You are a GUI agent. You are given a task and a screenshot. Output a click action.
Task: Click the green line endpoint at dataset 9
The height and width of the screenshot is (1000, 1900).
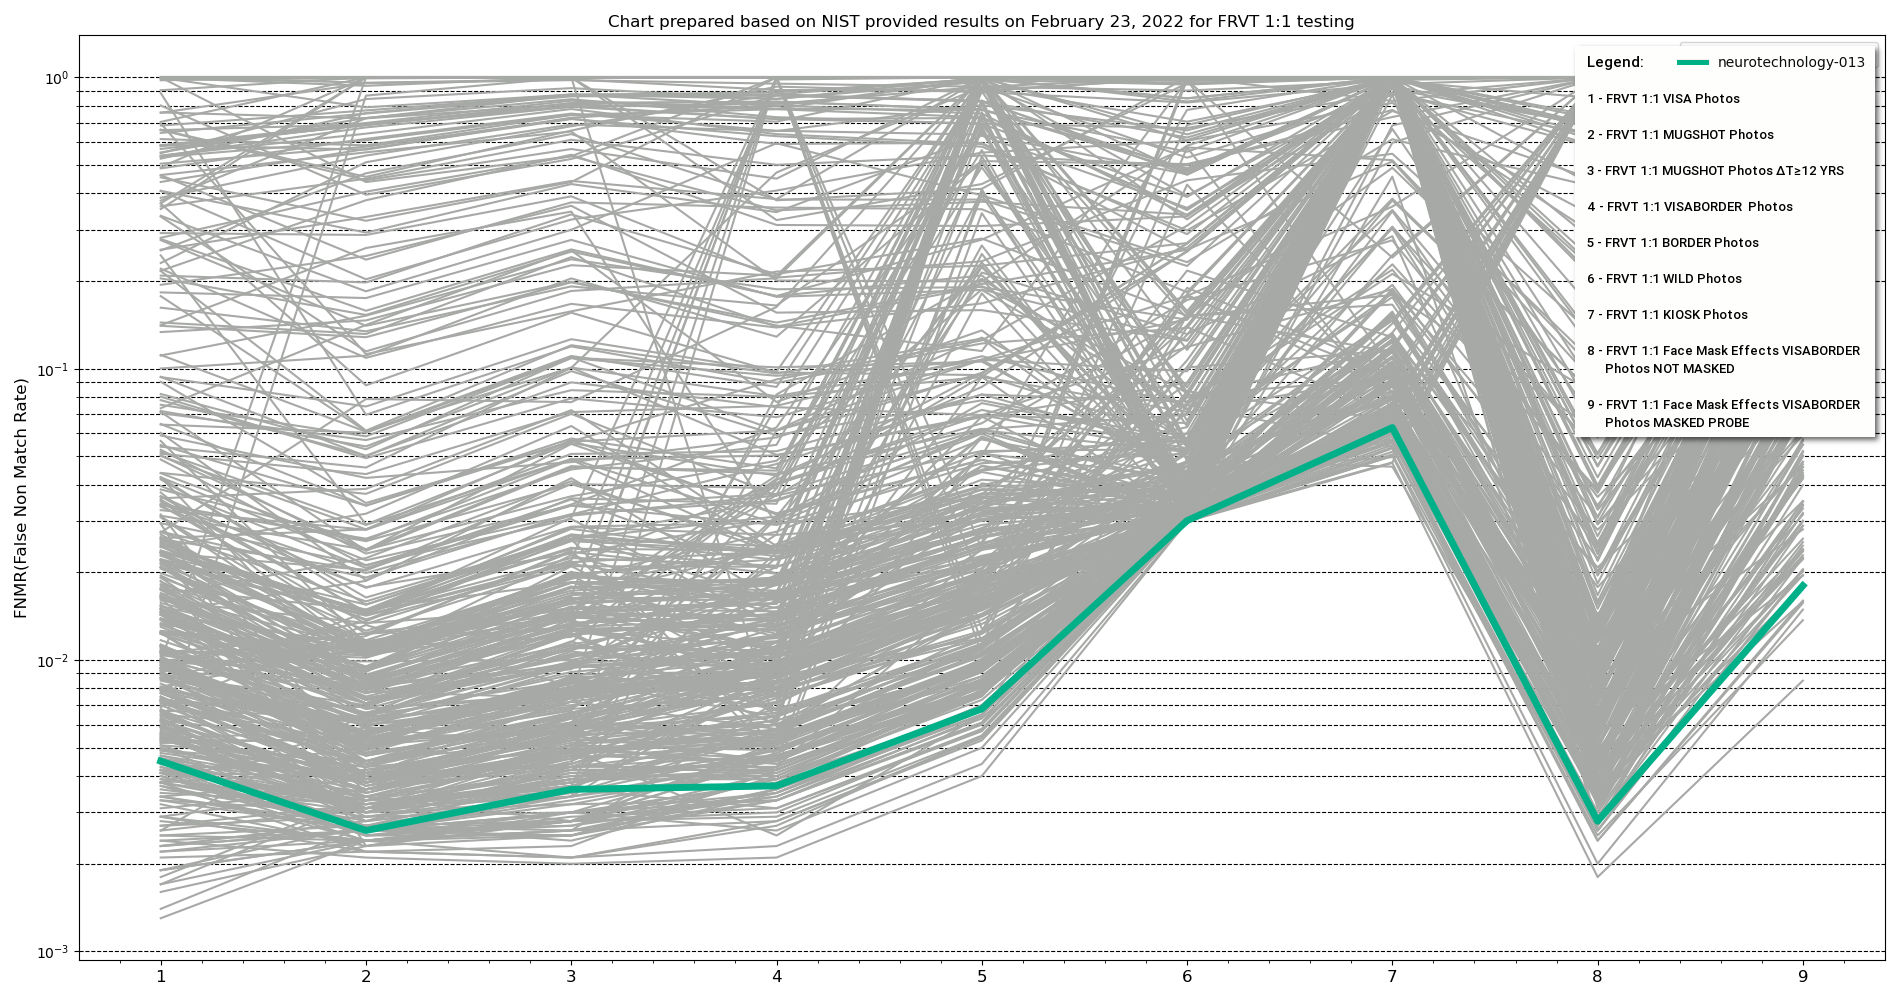click(x=1803, y=585)
